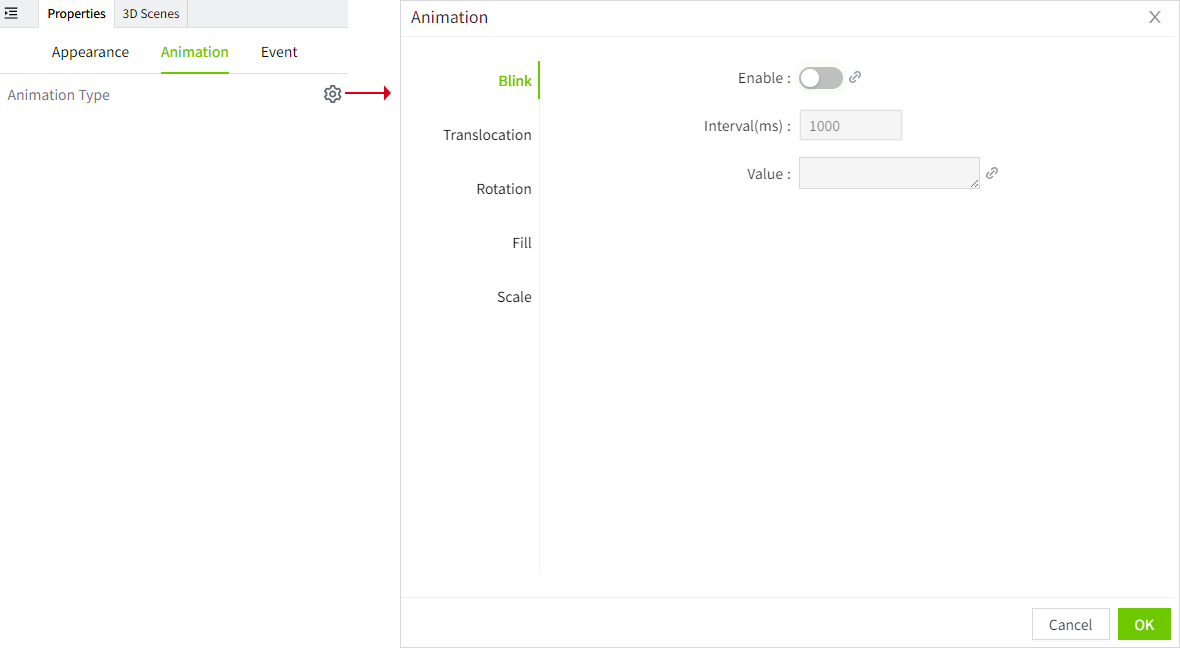Switch to the 3D Scenes tab
1180x648 pixels.
click(151, 14)
